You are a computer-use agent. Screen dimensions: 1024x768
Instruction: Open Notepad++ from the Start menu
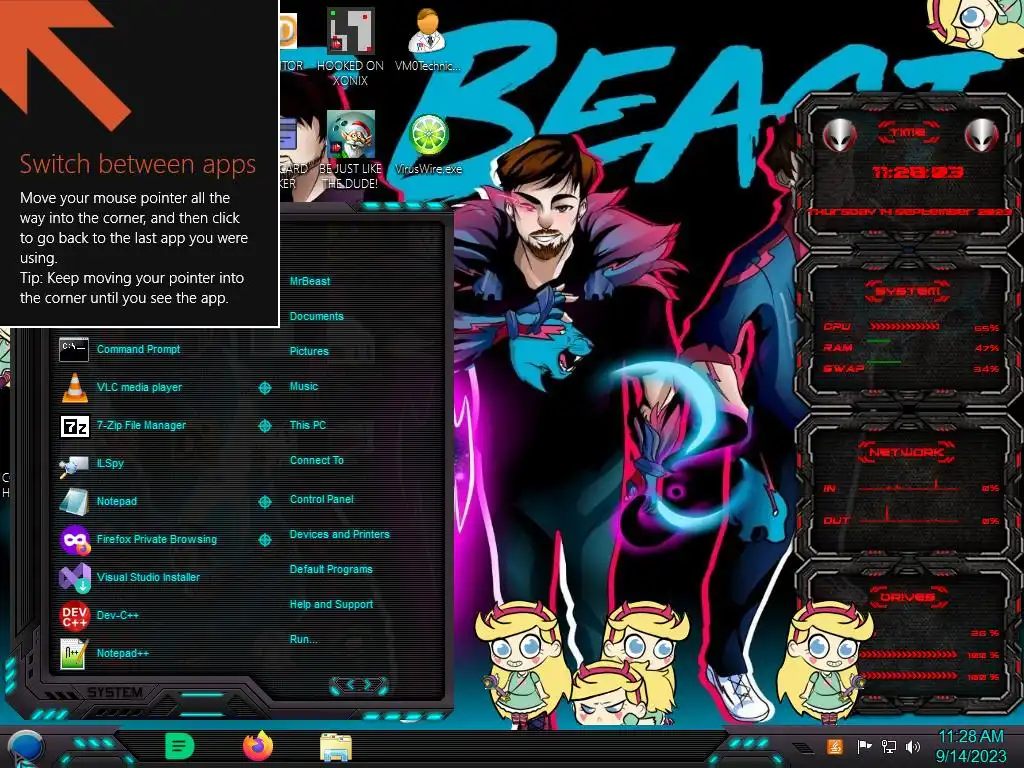[104, 653]
